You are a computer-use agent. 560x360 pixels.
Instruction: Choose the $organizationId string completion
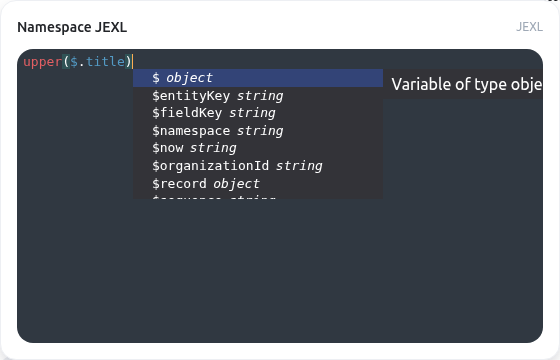pyautogui.click(x=258, y=166)
